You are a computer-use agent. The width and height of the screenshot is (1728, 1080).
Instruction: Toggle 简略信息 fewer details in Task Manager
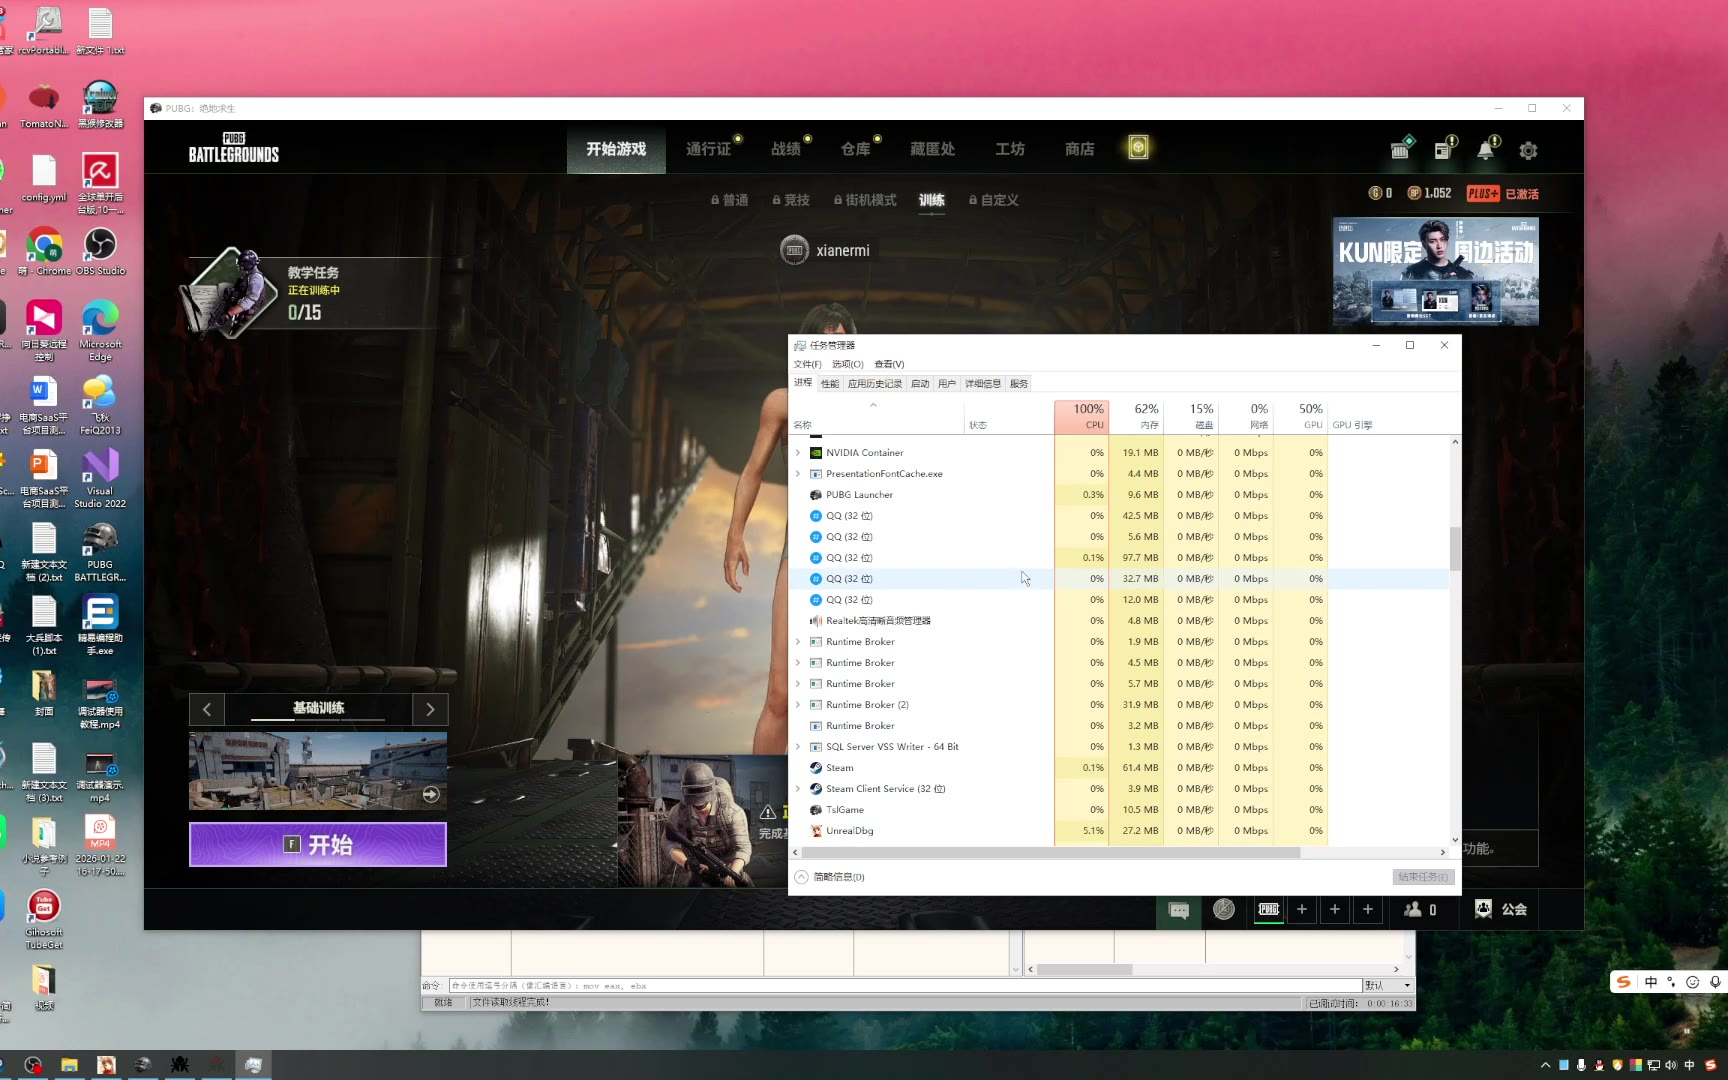coord(830,877)
